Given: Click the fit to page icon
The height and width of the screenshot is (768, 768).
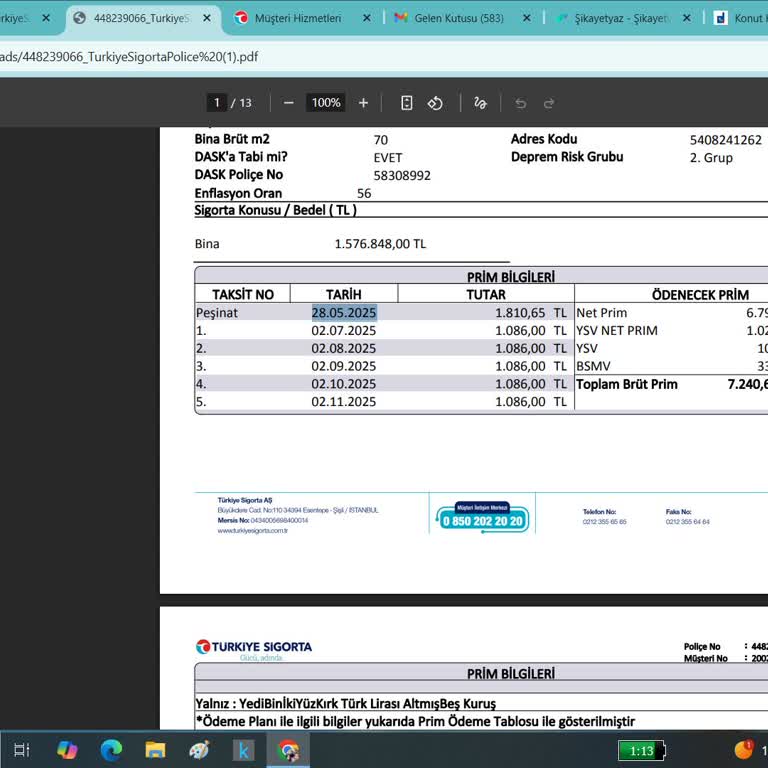Looking at the screenshot, I should pyautogui.click(x=406, y=103).
